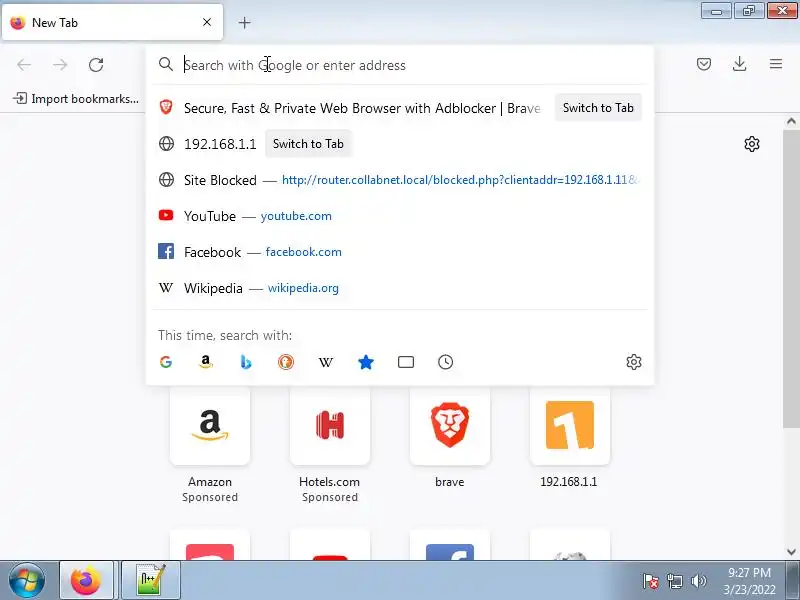Open search settings gear in dropdown
Viewport: 800px width, 600px height.
tap(634, 362)
